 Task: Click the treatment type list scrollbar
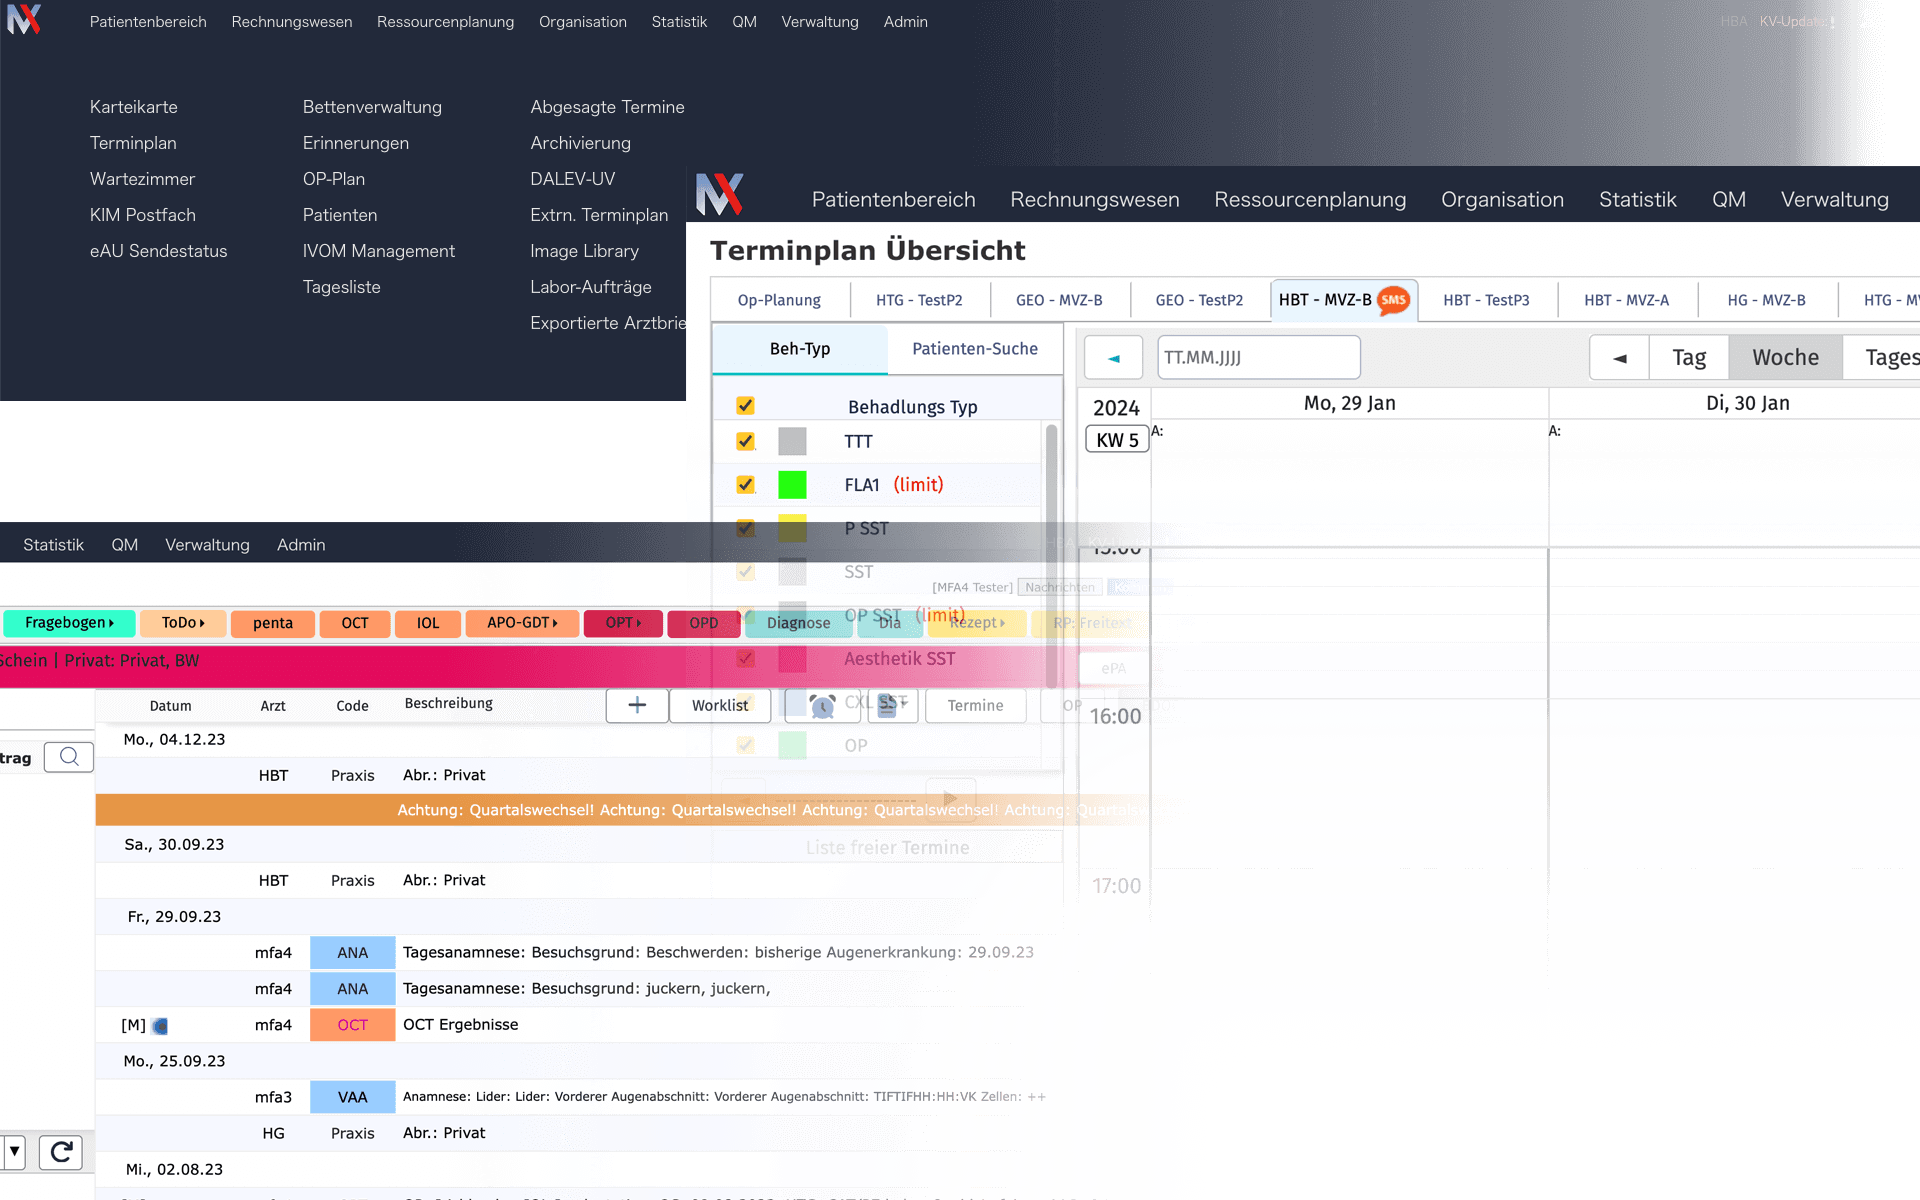pyautogui.click(x=1051, y=555)
